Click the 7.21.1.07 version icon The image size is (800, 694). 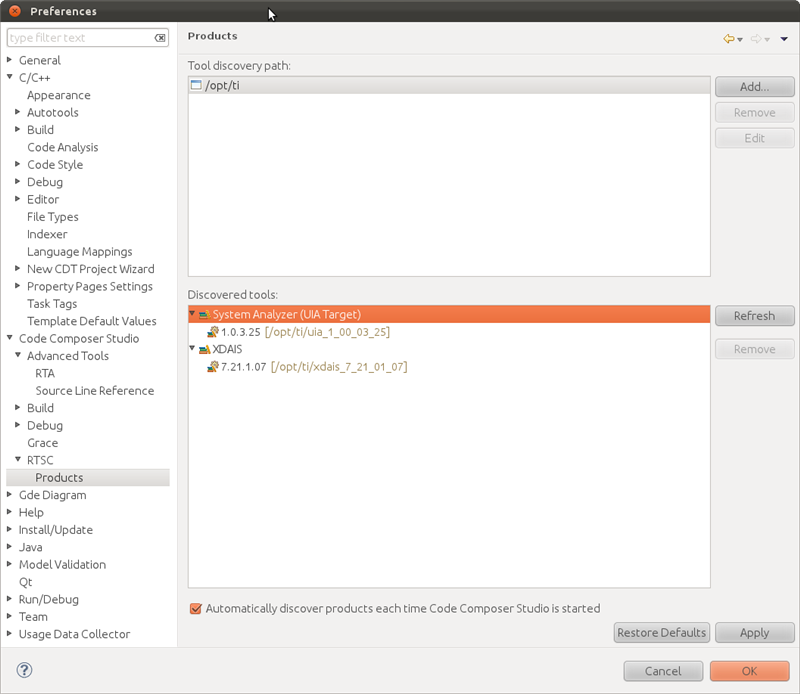point(213,367)
